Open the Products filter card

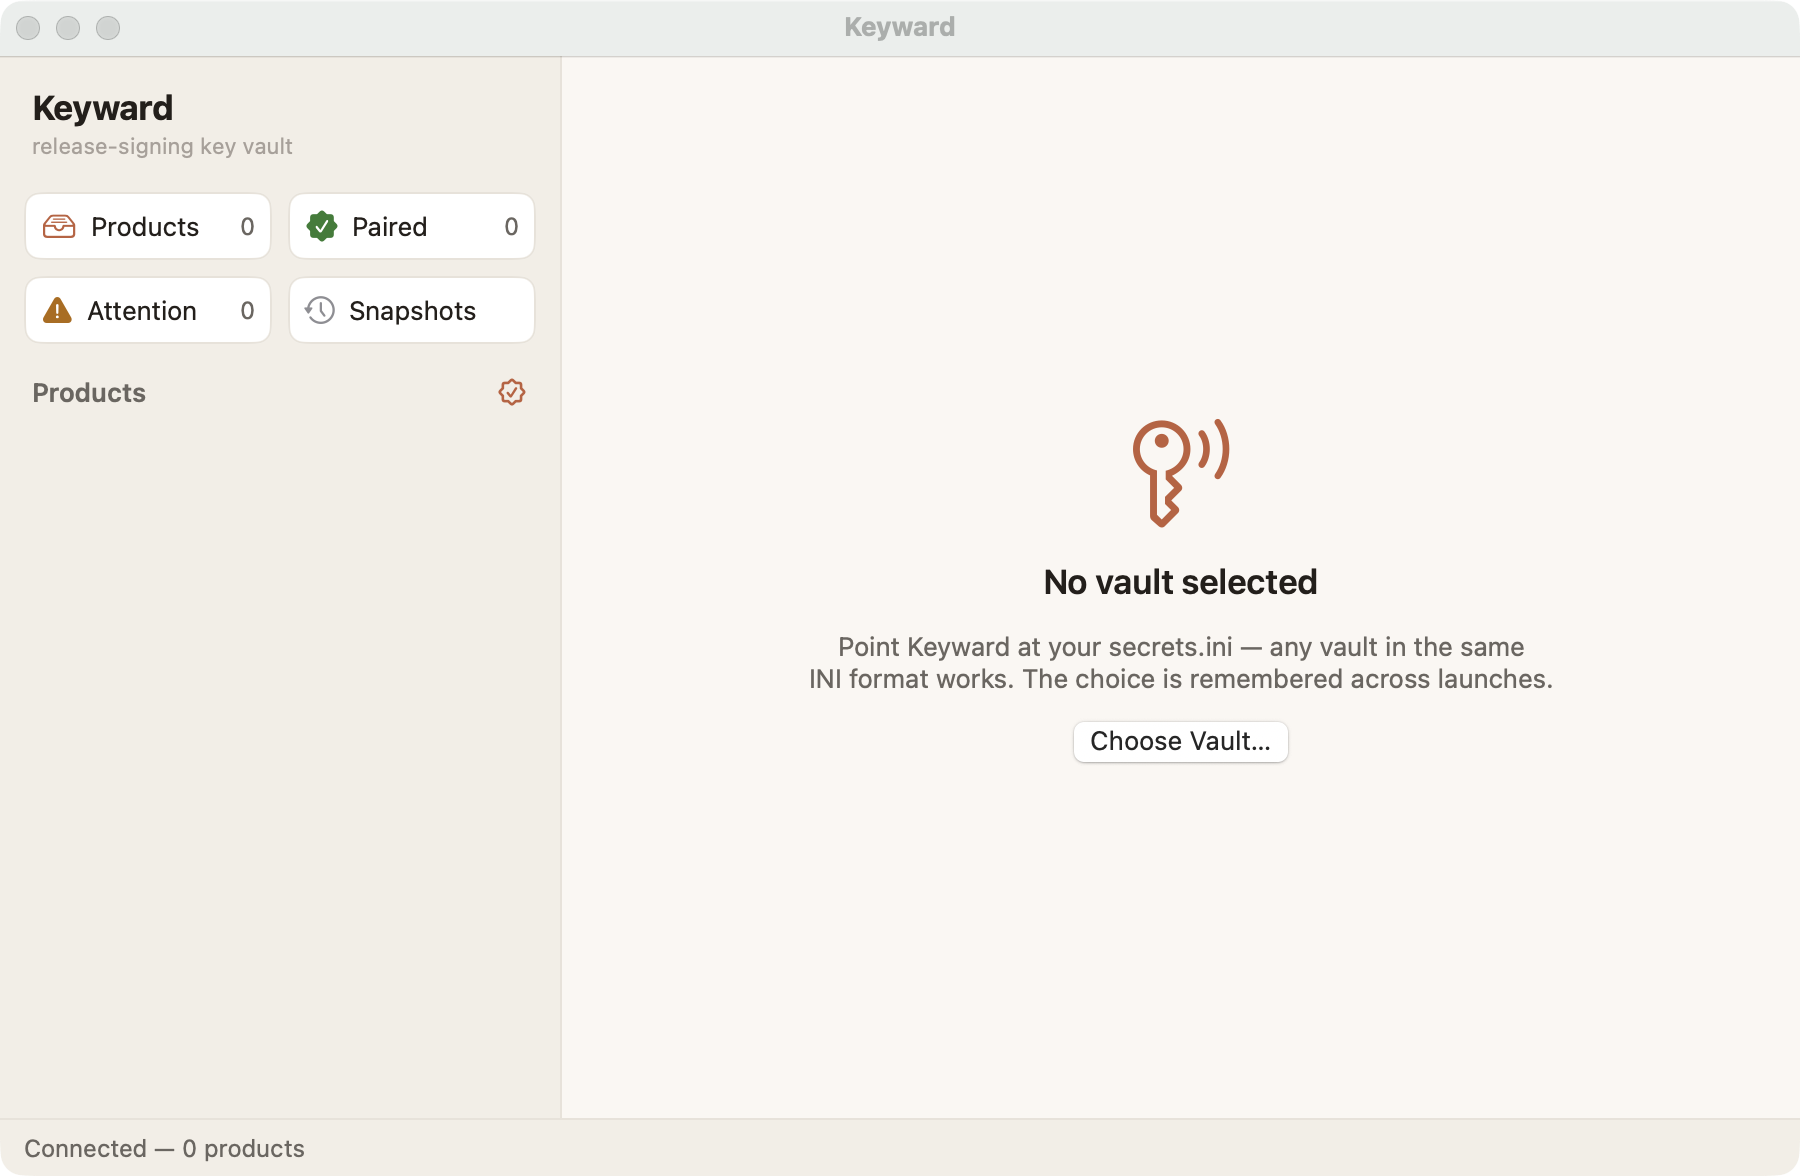point(148,226)
